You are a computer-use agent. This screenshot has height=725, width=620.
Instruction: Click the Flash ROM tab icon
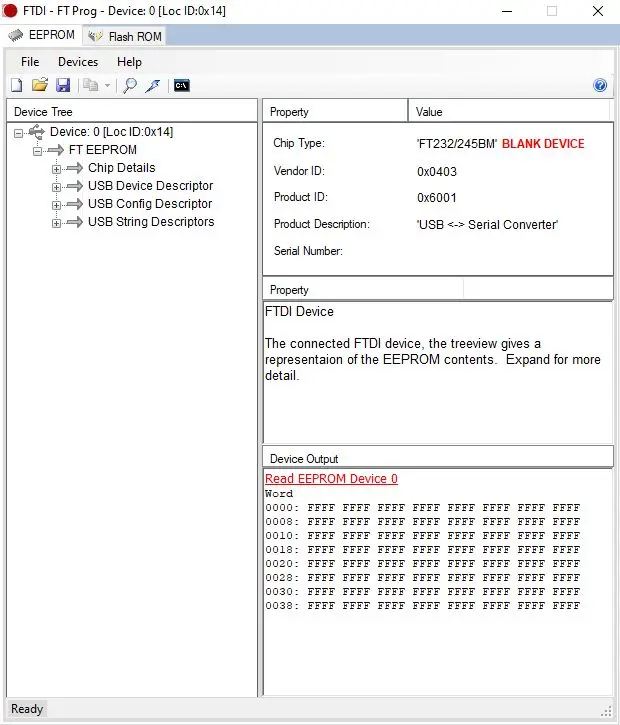(x=95, y=36)
